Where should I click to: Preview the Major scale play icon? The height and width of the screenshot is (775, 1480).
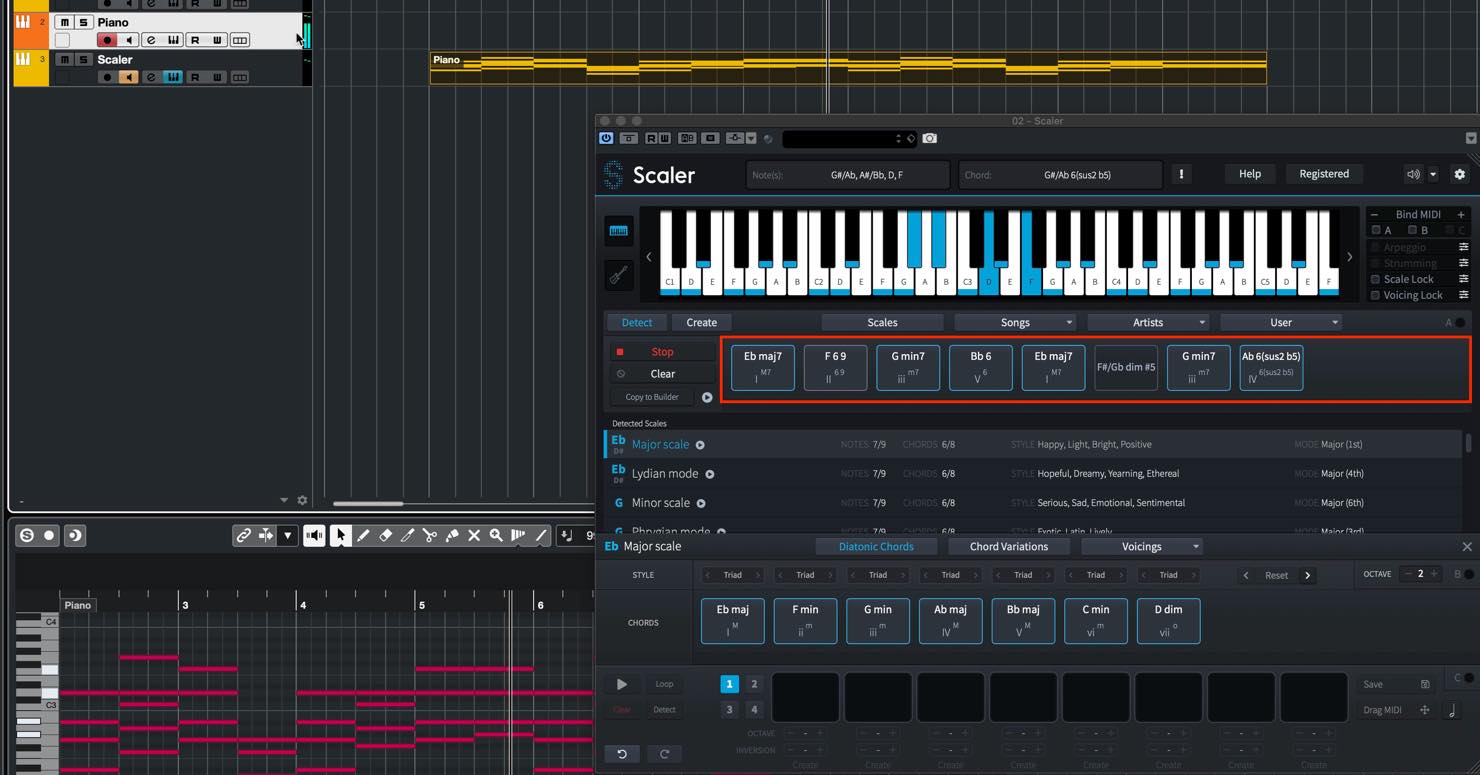pos(700,445)
